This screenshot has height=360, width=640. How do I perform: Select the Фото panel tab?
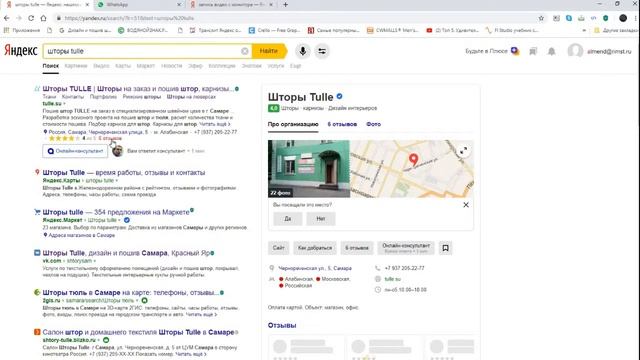point(373,124)
